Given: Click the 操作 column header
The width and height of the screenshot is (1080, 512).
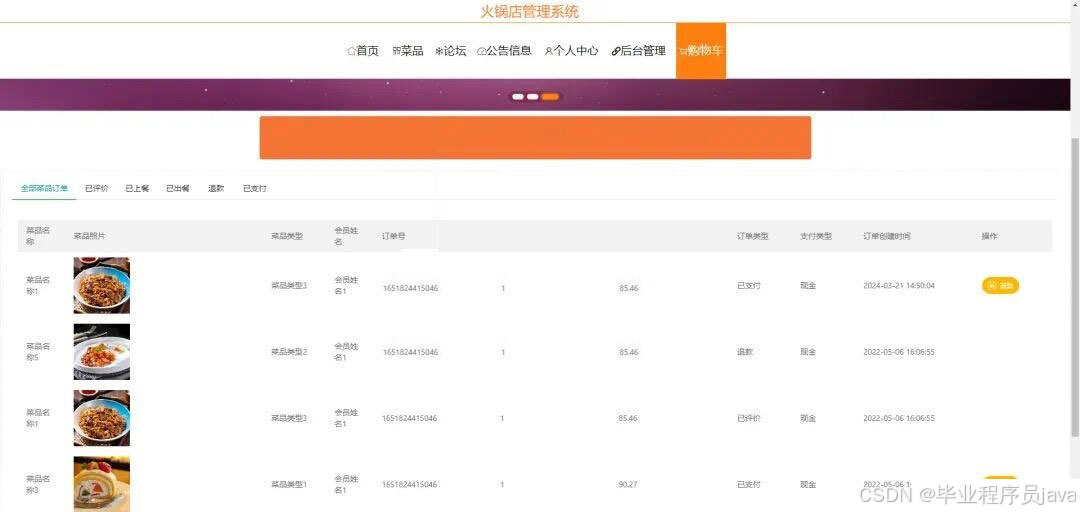Looking at the screenshot, I should click(x=989, y=236).
